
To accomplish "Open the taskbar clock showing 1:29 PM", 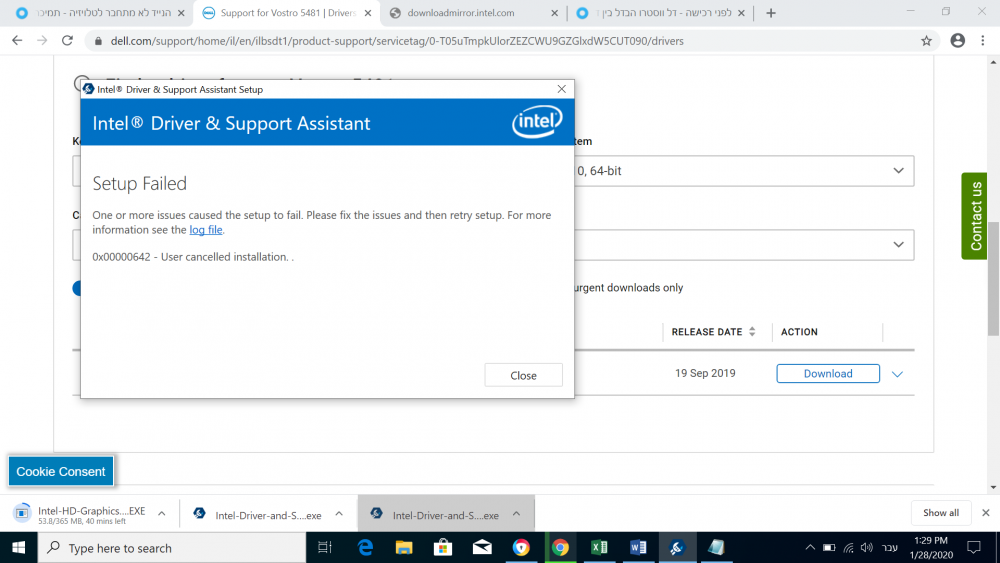I will click(x=931, y=548).
